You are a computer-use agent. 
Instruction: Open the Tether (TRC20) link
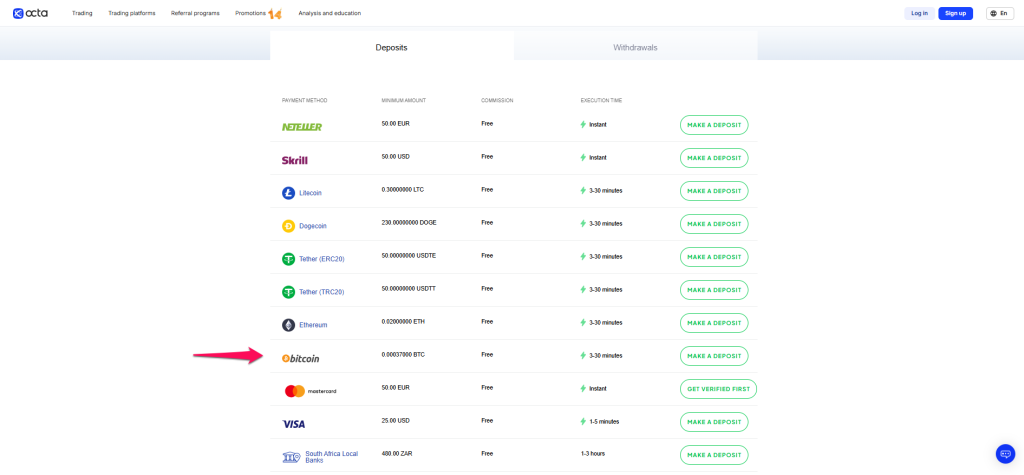click(322, 292)
